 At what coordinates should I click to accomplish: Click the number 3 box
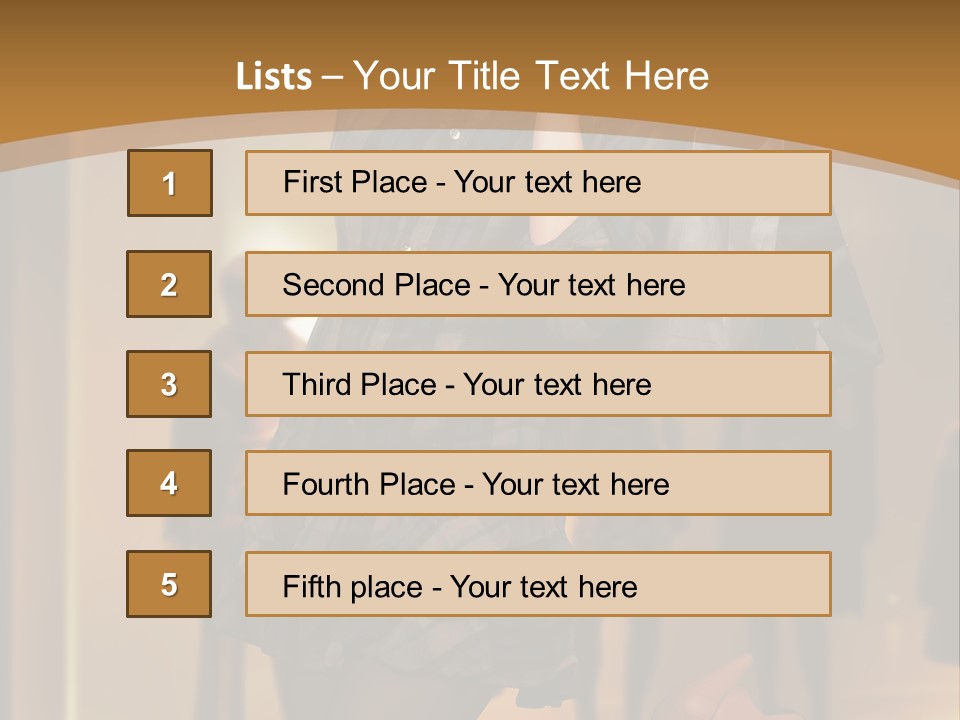[x=169, y=384]
